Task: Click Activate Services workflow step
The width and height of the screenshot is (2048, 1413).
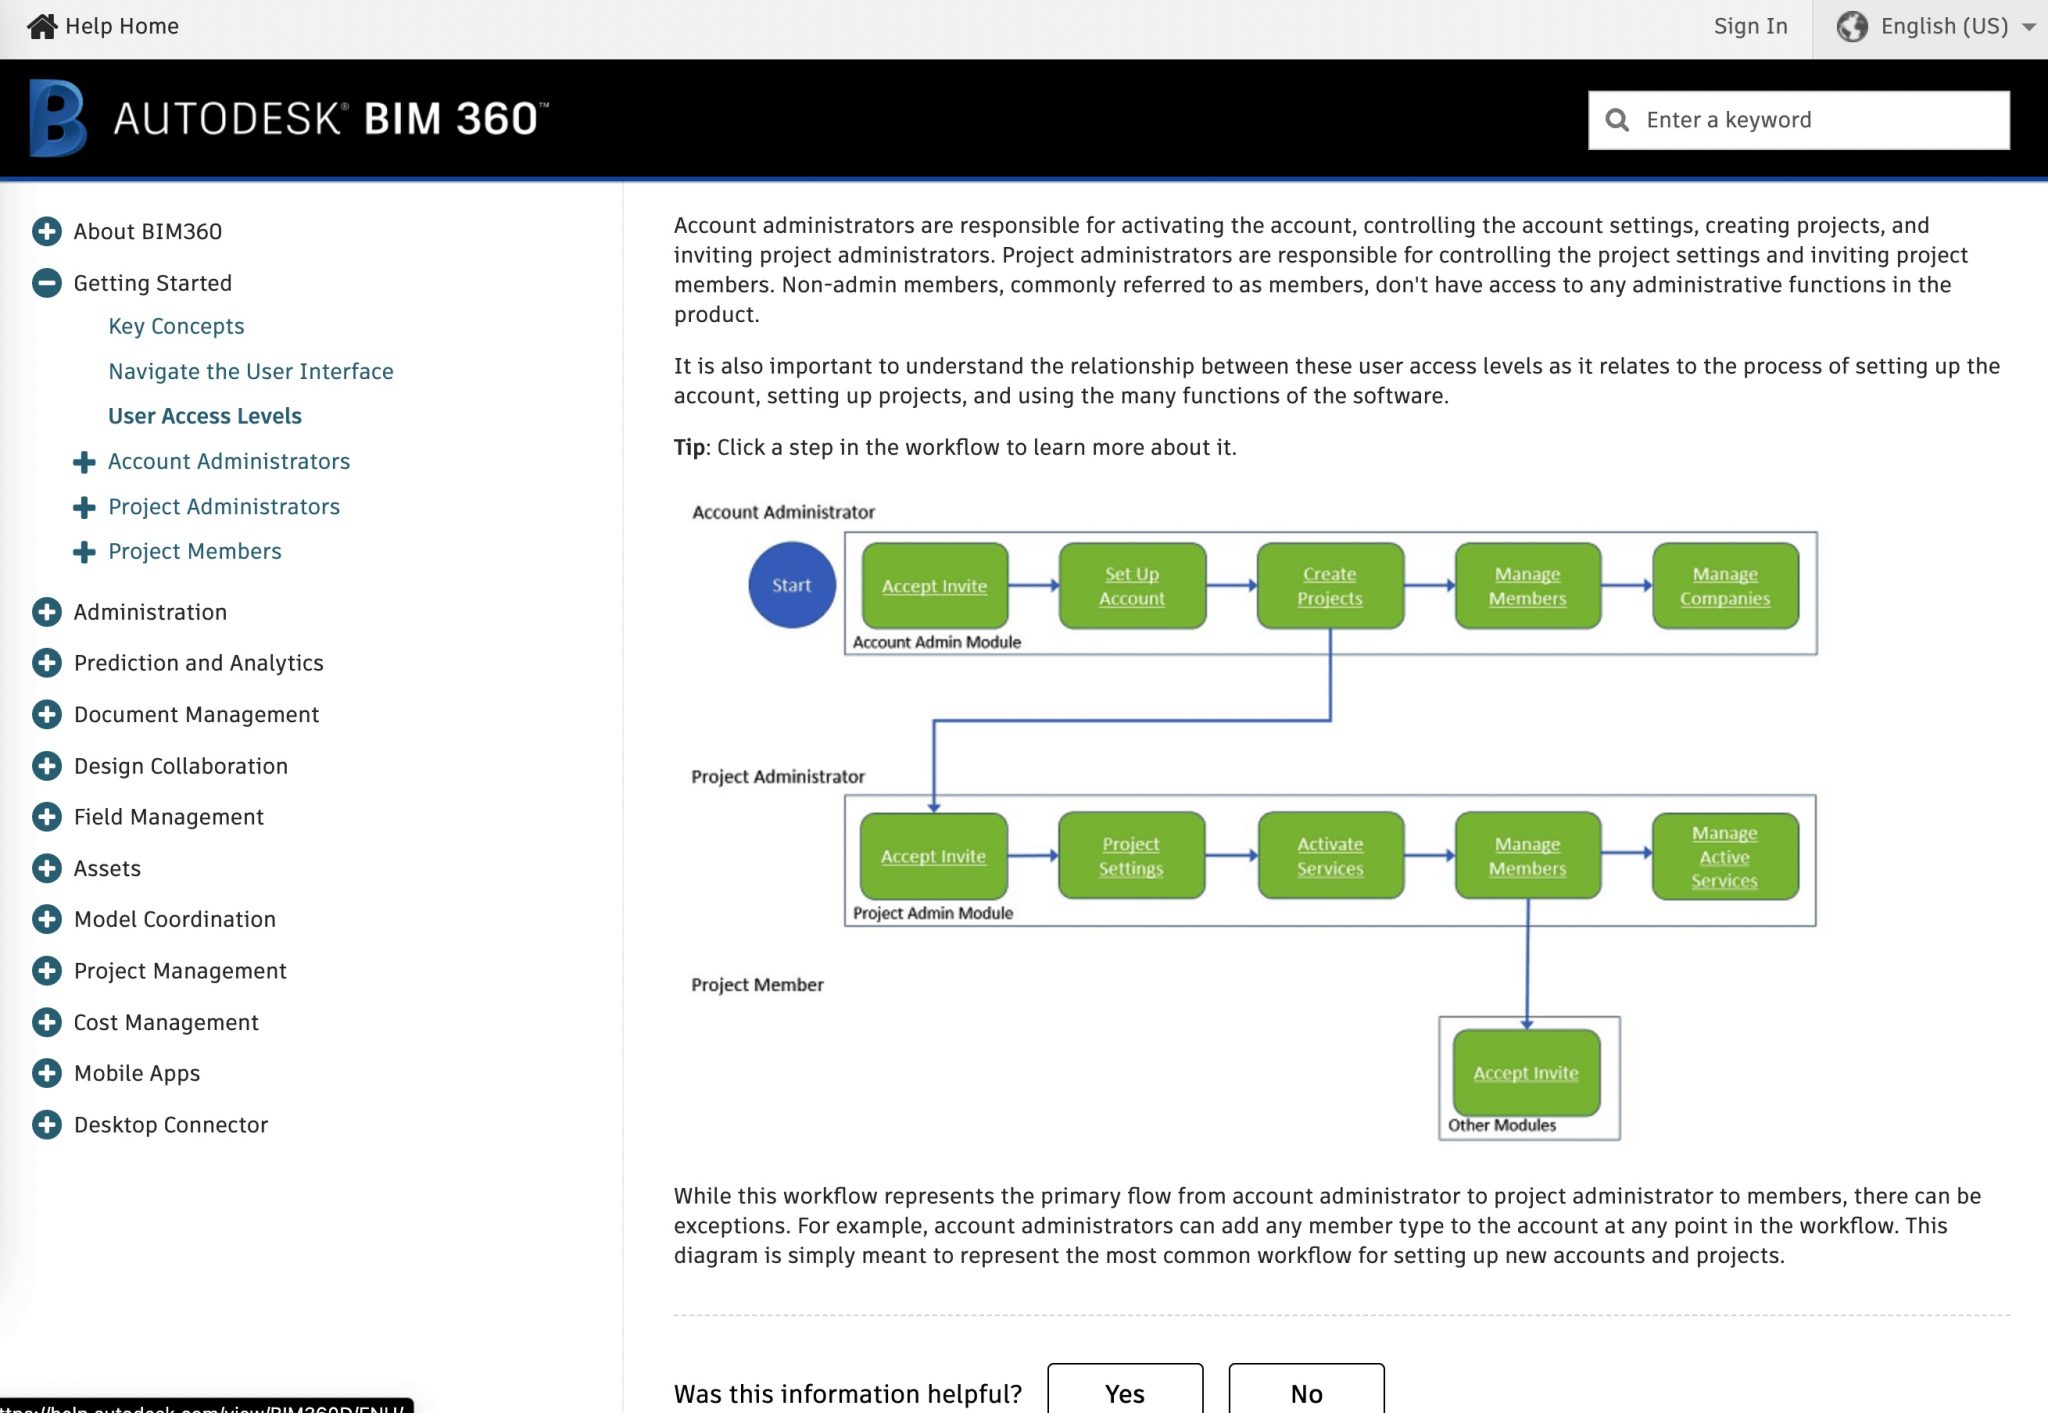Action: [x=1330, y=856]
